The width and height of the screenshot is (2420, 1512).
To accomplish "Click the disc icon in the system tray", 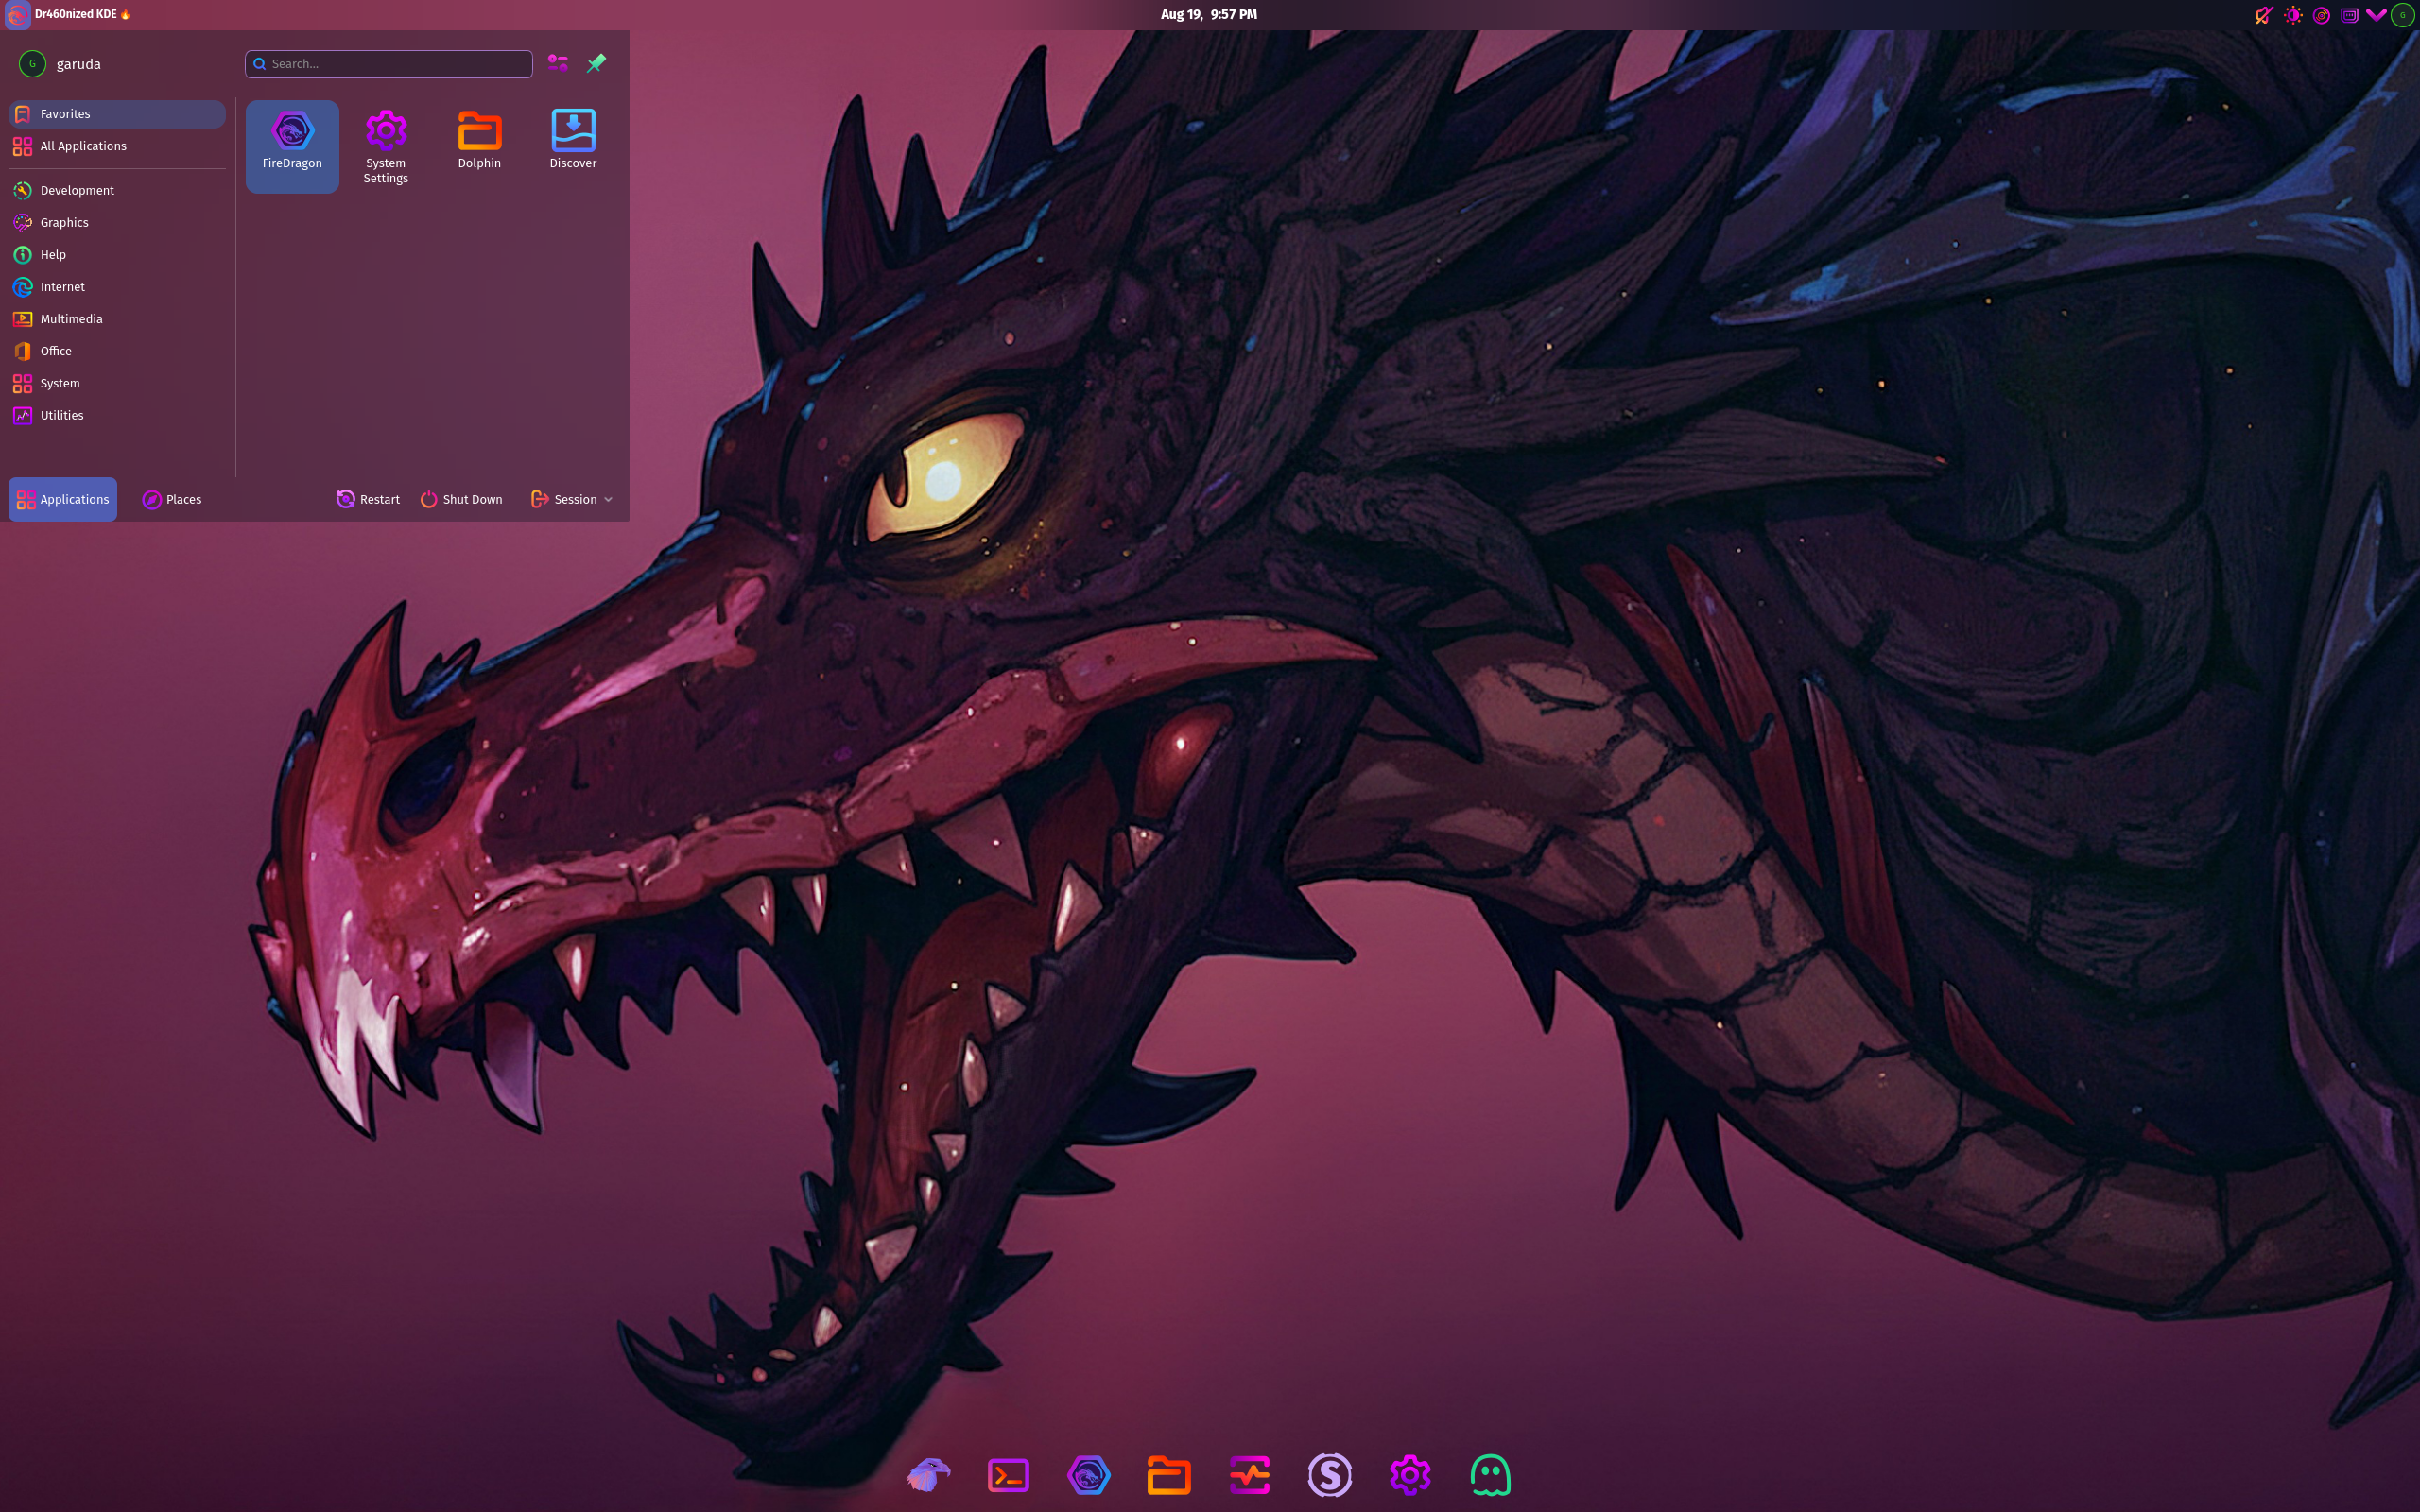I will point(2321,15).
